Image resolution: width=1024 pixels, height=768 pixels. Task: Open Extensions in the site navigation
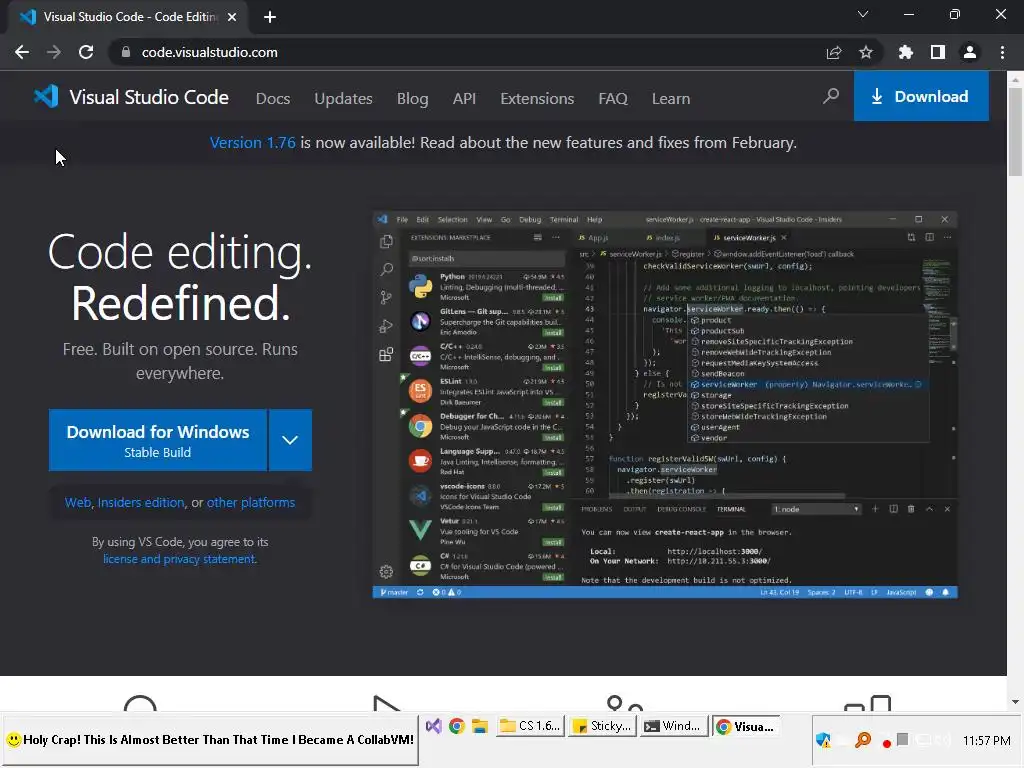click(x=537, y=99)
